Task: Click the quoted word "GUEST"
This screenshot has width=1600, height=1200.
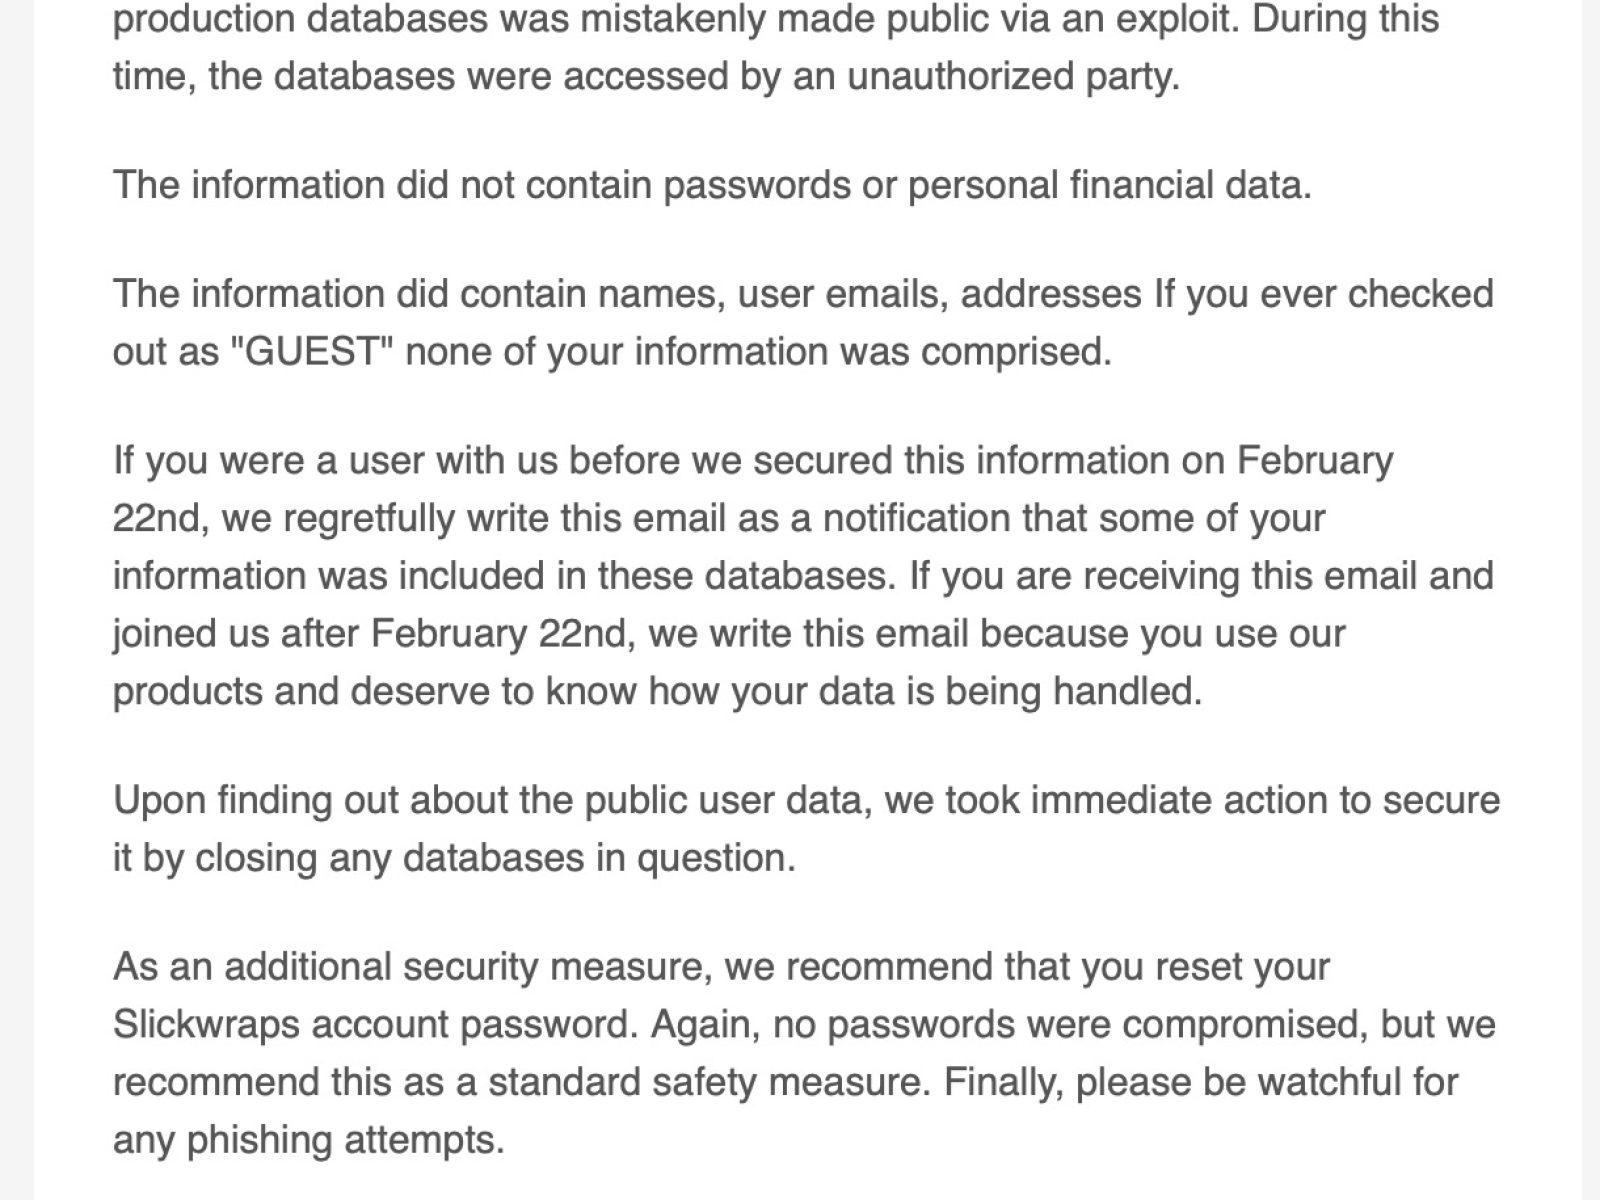Action: point(309,352)
